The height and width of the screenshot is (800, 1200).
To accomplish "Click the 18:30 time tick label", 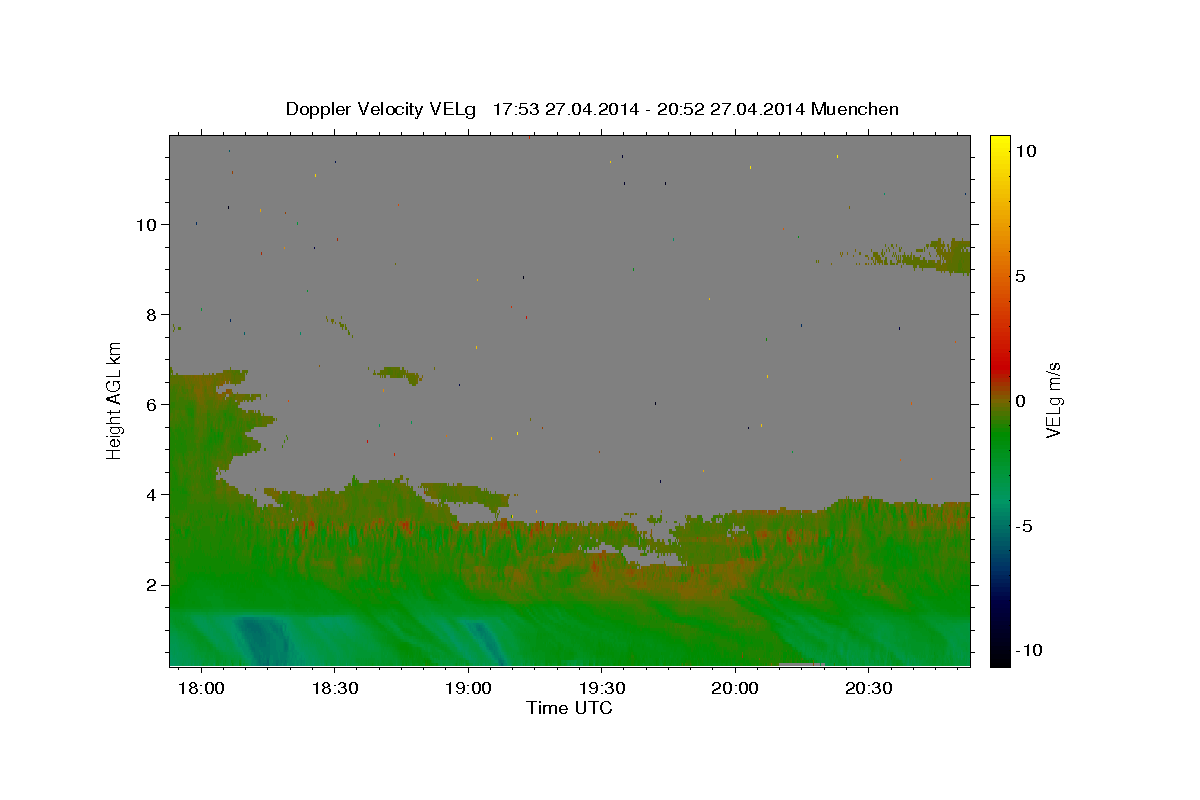I will [335, 688].
